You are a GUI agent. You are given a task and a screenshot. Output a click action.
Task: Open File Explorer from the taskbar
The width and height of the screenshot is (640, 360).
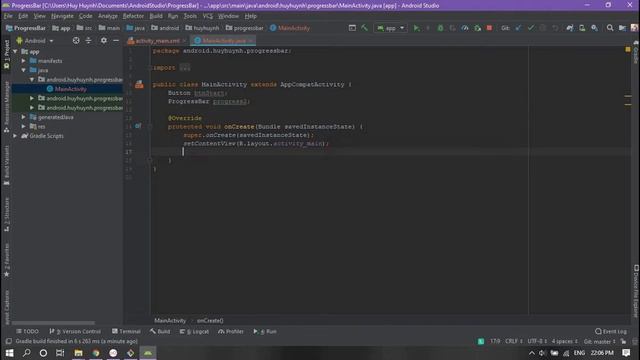tap(78, 353)
